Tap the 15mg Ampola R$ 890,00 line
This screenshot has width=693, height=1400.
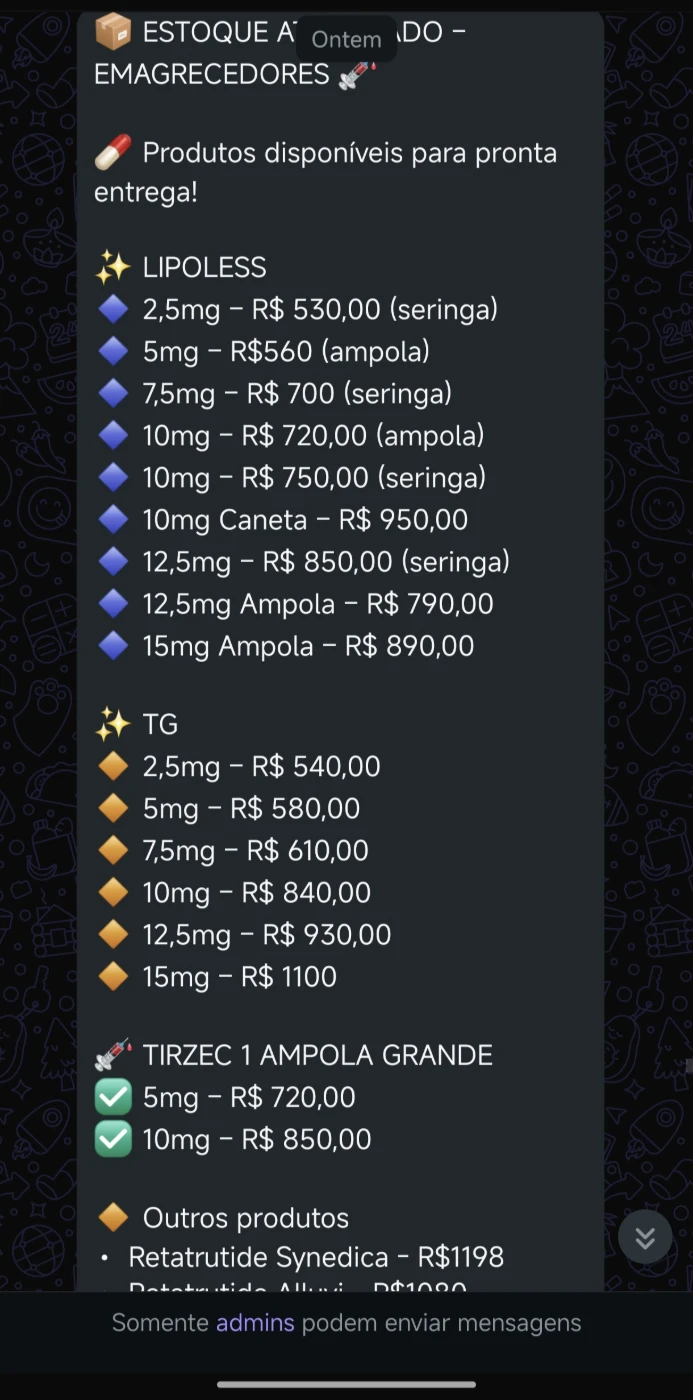point(308,646)
